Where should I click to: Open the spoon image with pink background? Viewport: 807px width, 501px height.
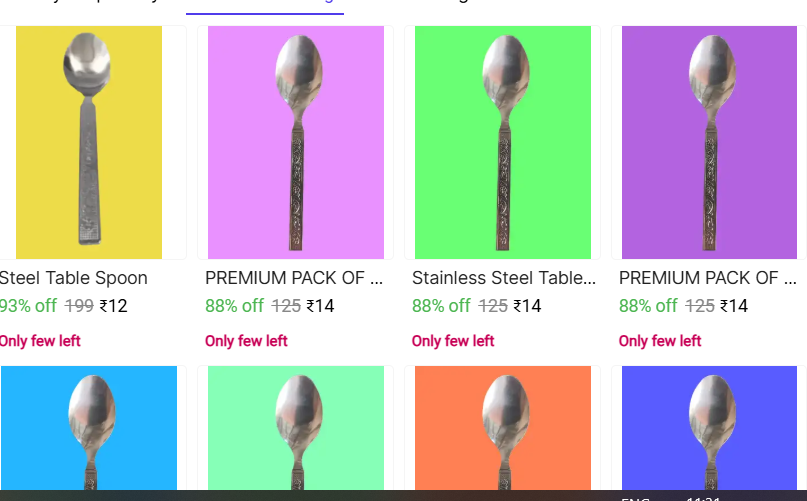pos(296,143)
